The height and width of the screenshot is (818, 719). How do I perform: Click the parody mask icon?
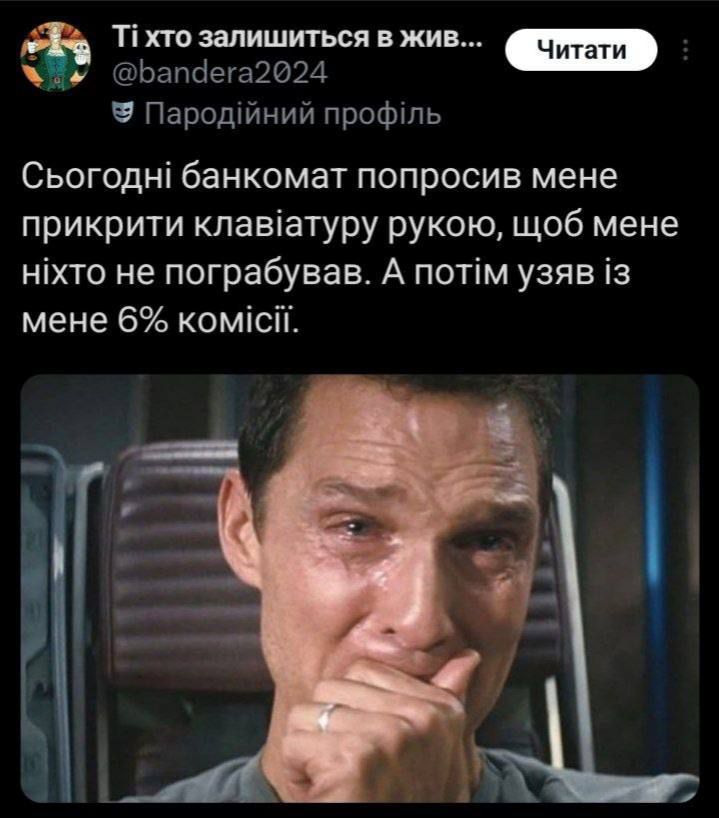[124, 113]
